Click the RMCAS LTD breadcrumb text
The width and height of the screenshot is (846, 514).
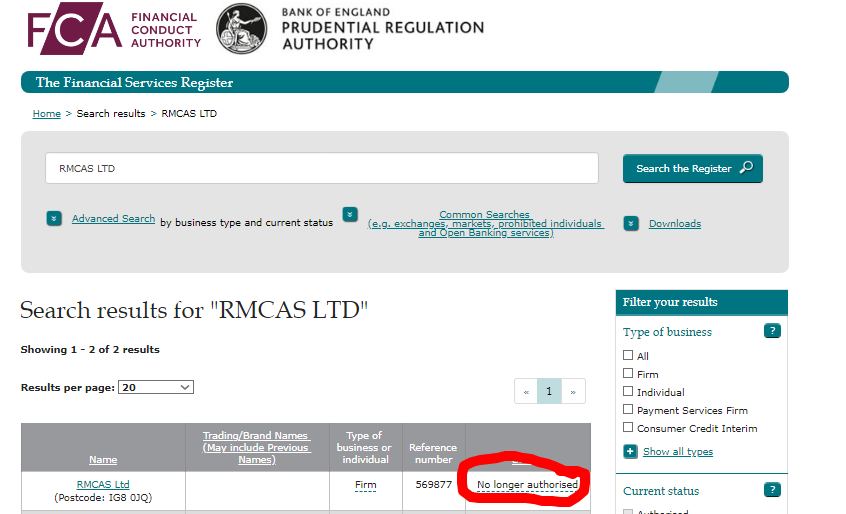click(x=189, y=114)
